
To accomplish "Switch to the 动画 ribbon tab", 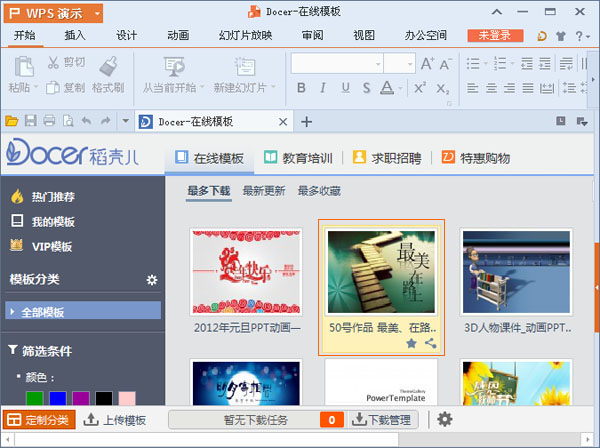I will point(178,36).
